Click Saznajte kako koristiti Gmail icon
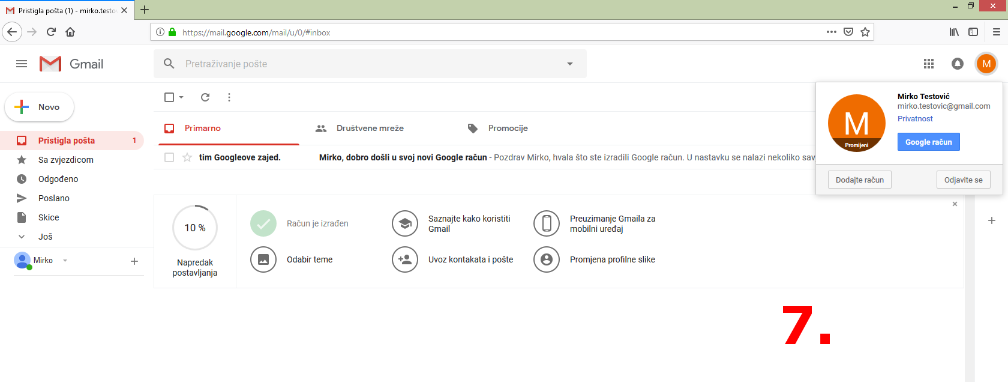The height and width of the screenshot is (382, 1008). click(x=404, y=223)
